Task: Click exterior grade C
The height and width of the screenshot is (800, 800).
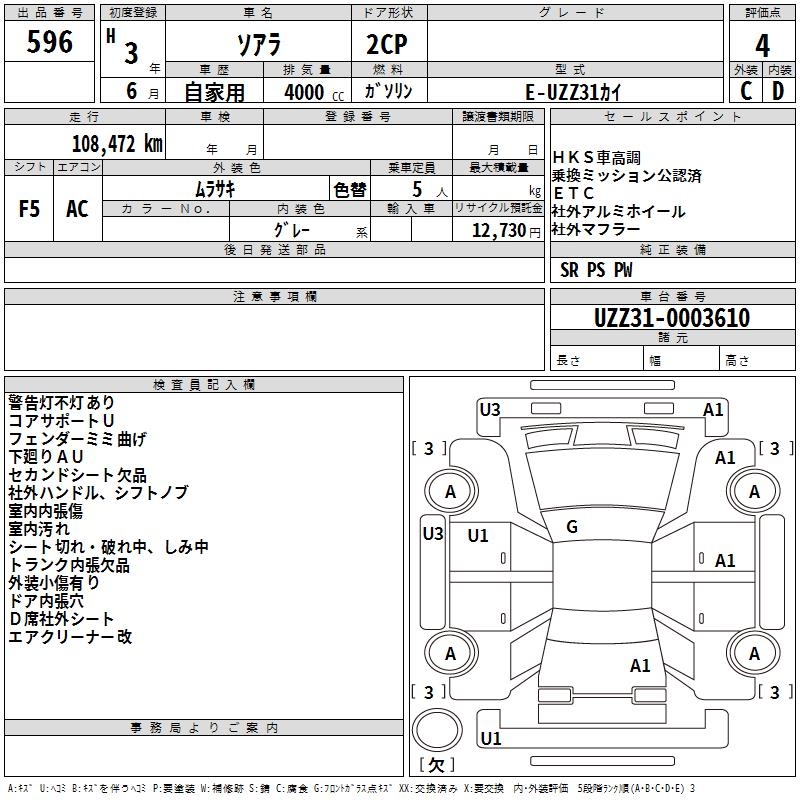Action: click(x=746, y=91)
